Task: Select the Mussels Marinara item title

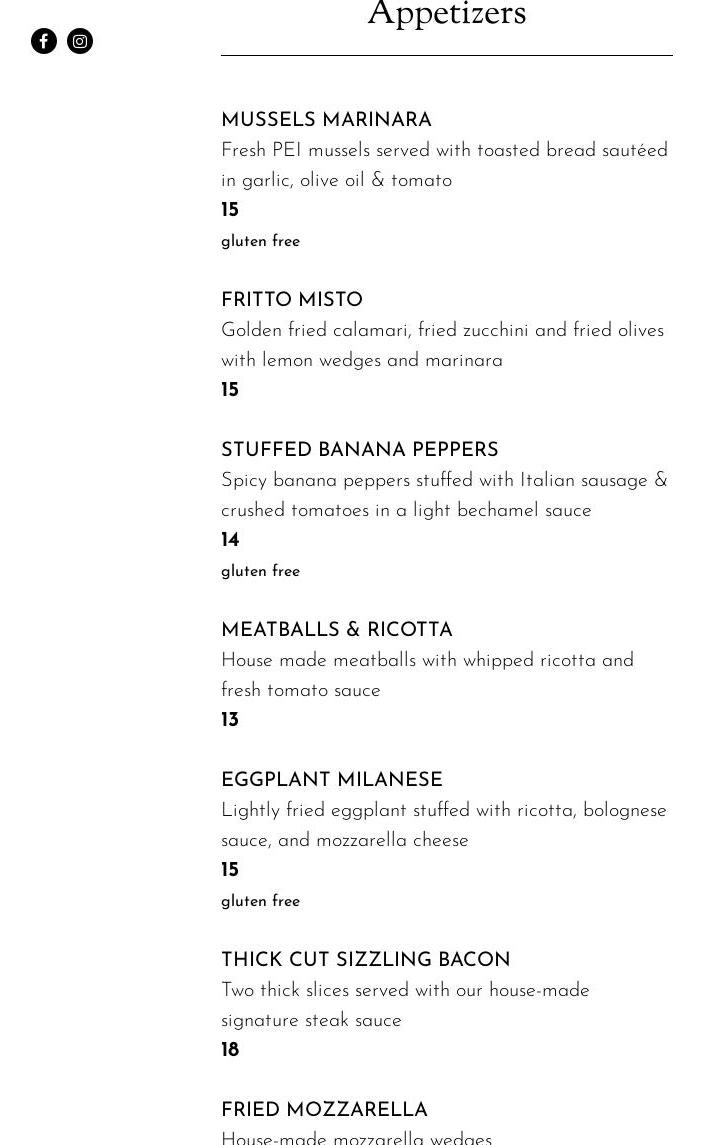Action: pyautogui.click(x=326, y=121)
